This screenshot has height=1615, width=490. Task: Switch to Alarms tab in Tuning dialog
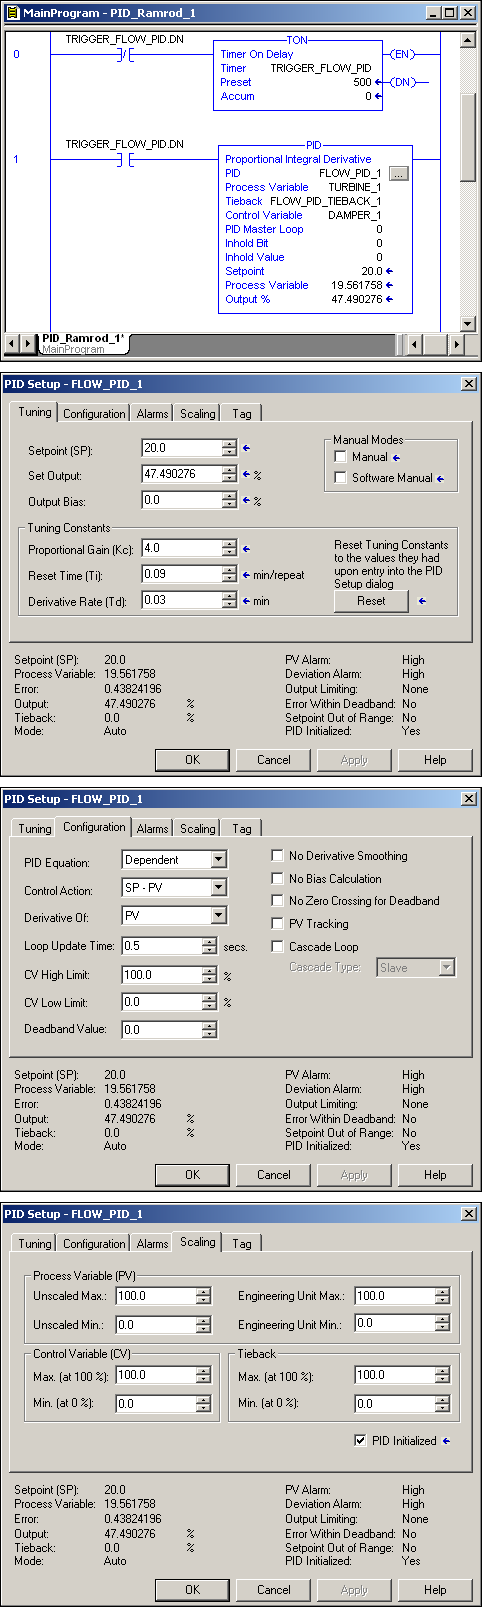(152, 414)
